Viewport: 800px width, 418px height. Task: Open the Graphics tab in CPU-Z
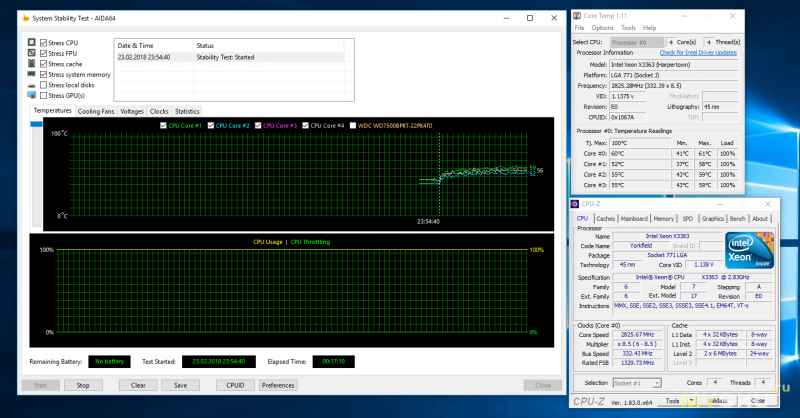713,218
